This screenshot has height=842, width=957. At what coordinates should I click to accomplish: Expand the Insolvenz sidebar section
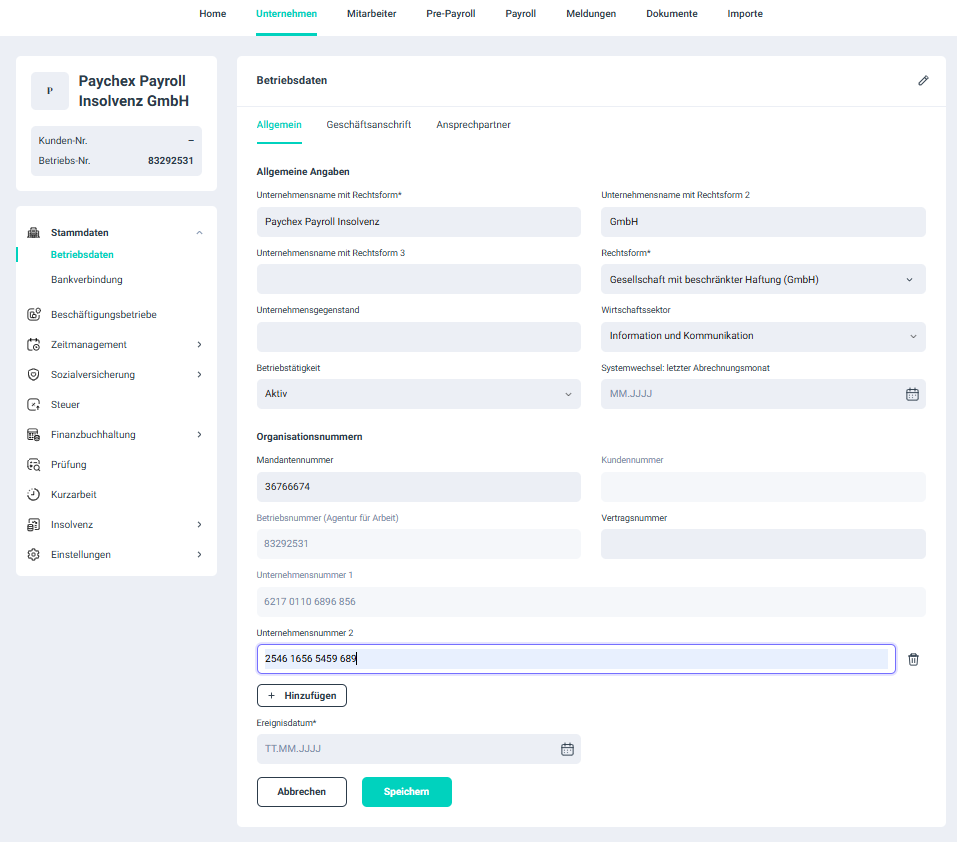click(x=199, y=525)
